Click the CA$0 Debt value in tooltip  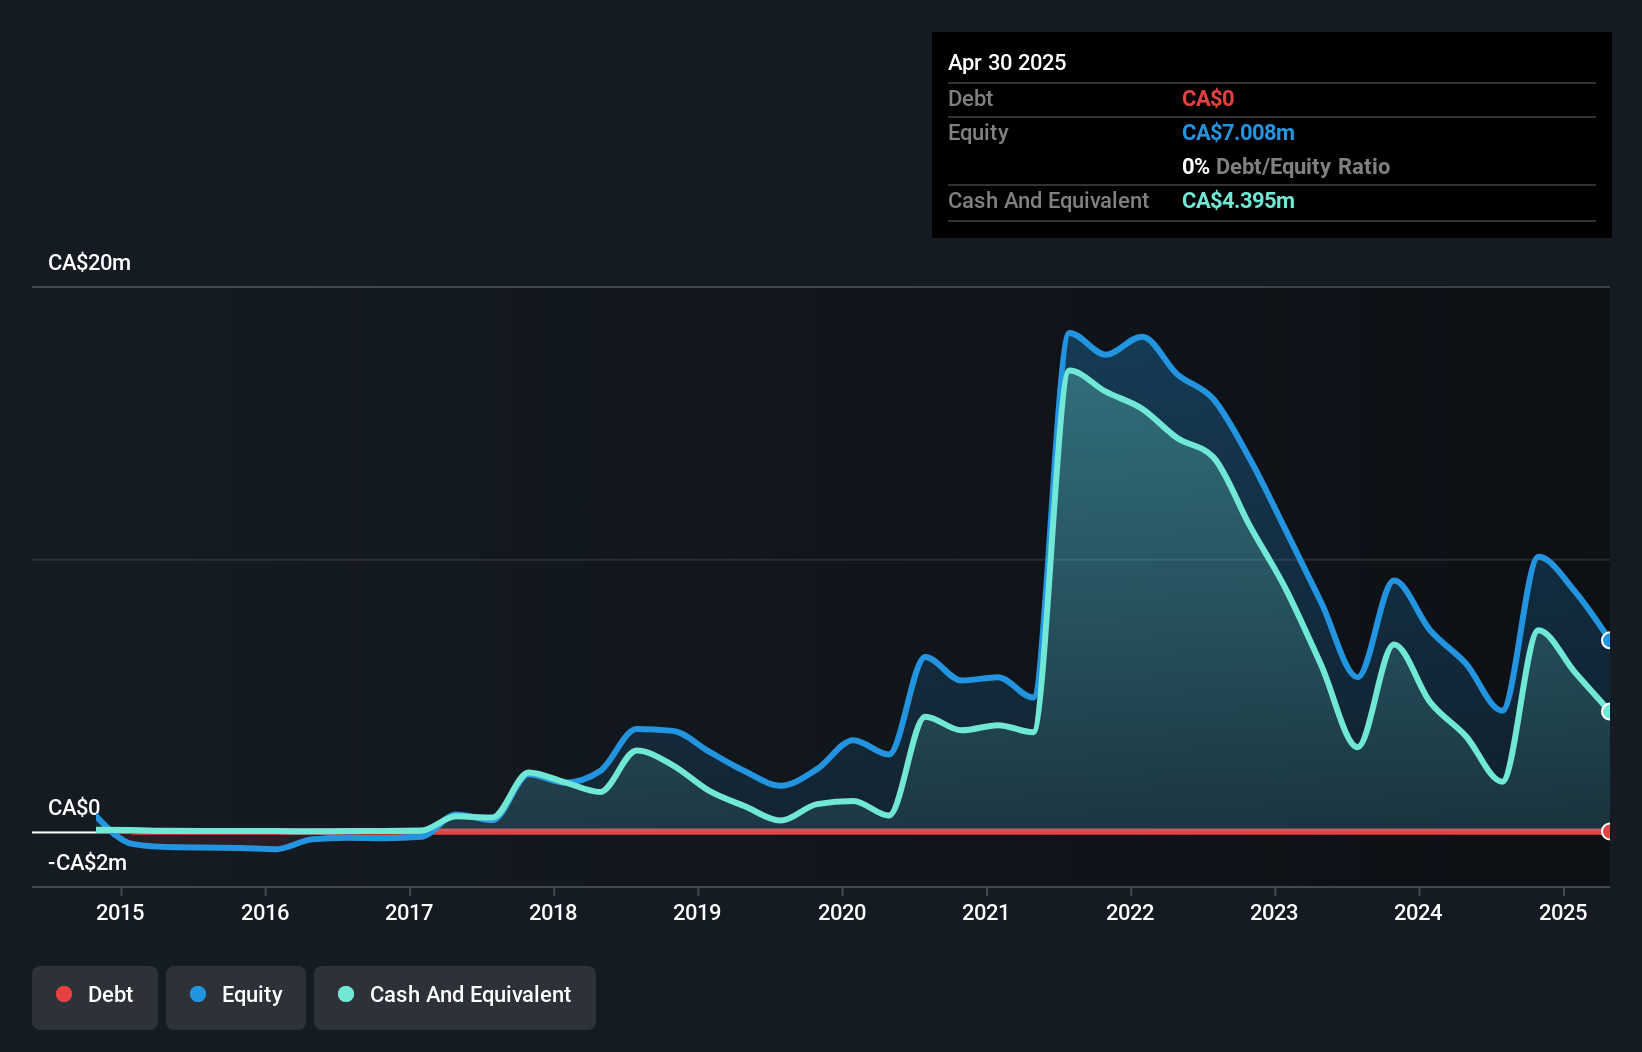[1208, 98]
